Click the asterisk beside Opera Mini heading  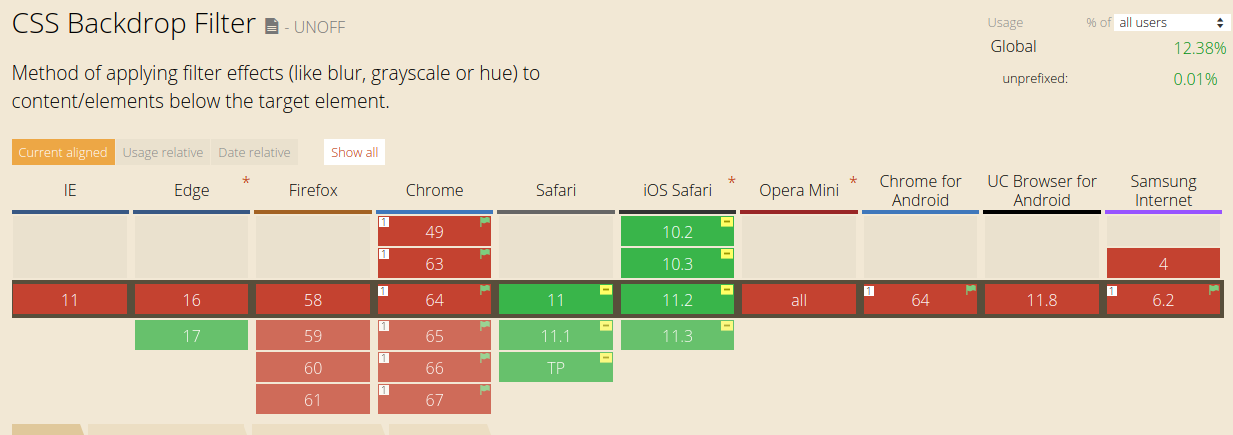coord(853,181)
